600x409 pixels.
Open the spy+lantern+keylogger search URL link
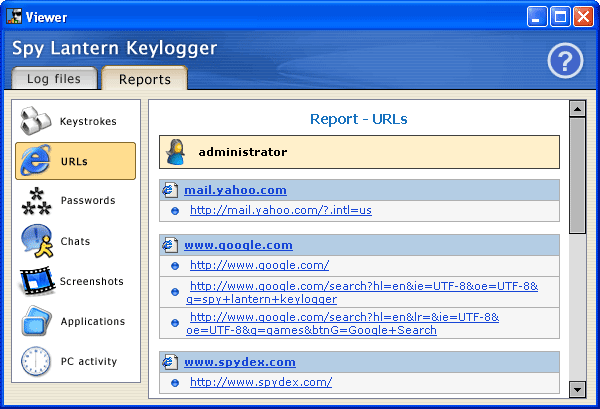[362, 292]
